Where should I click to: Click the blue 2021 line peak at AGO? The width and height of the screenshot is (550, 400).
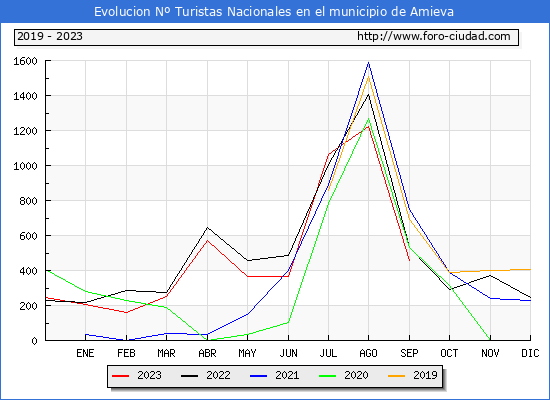click(368, 63)
